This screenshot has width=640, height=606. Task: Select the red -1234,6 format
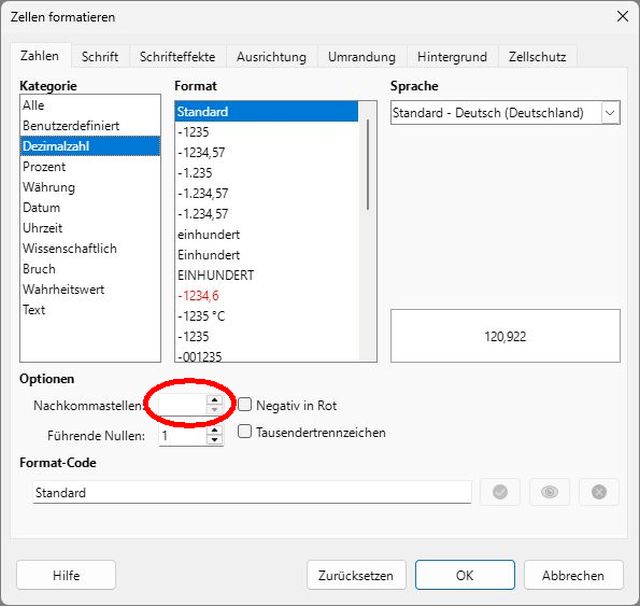tap(267, 295)
